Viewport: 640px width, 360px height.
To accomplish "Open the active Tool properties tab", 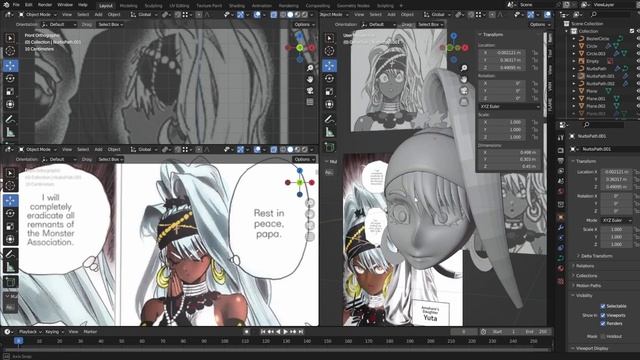I will tap(561, 138).
